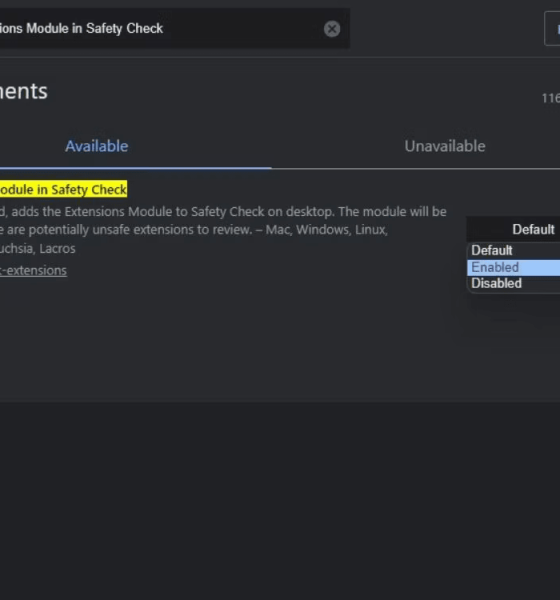
Task: Follow the flag anchor link ending in -extensions
Action: [33, 271]
